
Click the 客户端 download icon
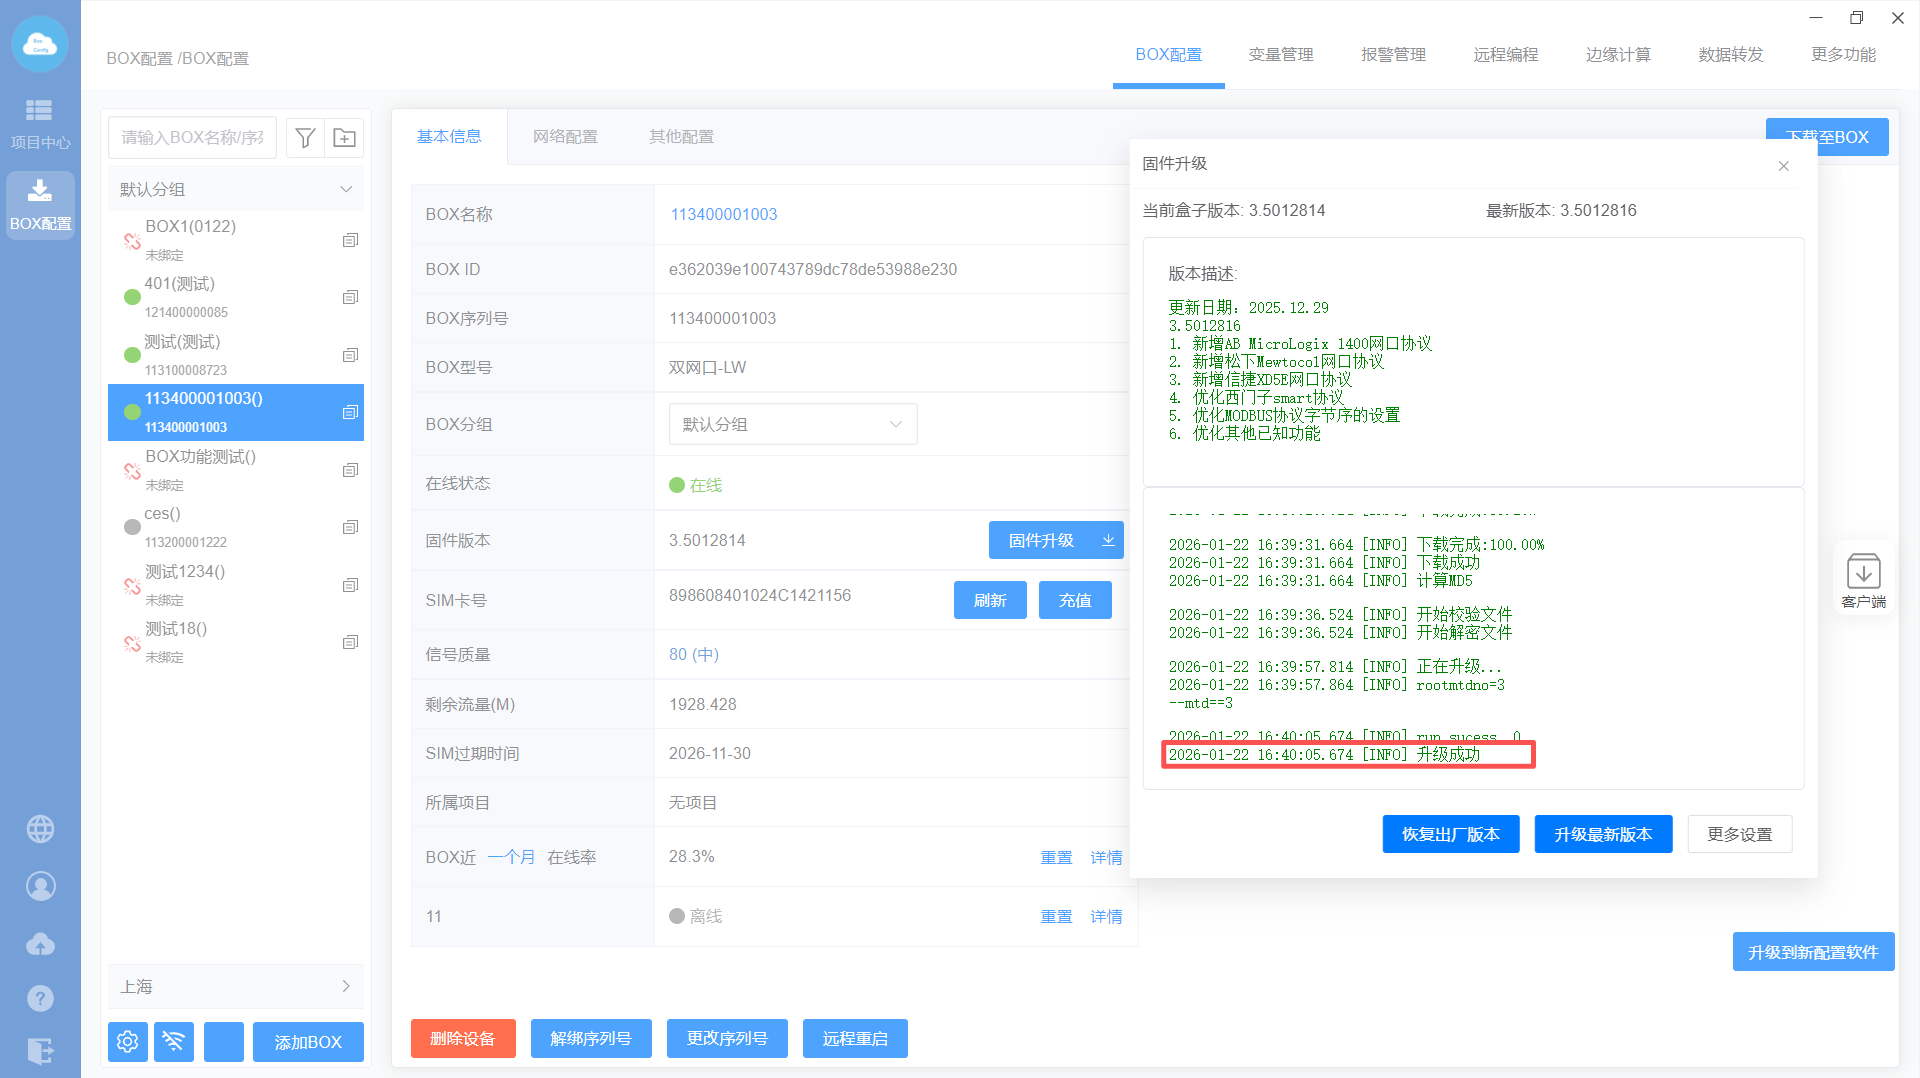[x=1863, y=580]
